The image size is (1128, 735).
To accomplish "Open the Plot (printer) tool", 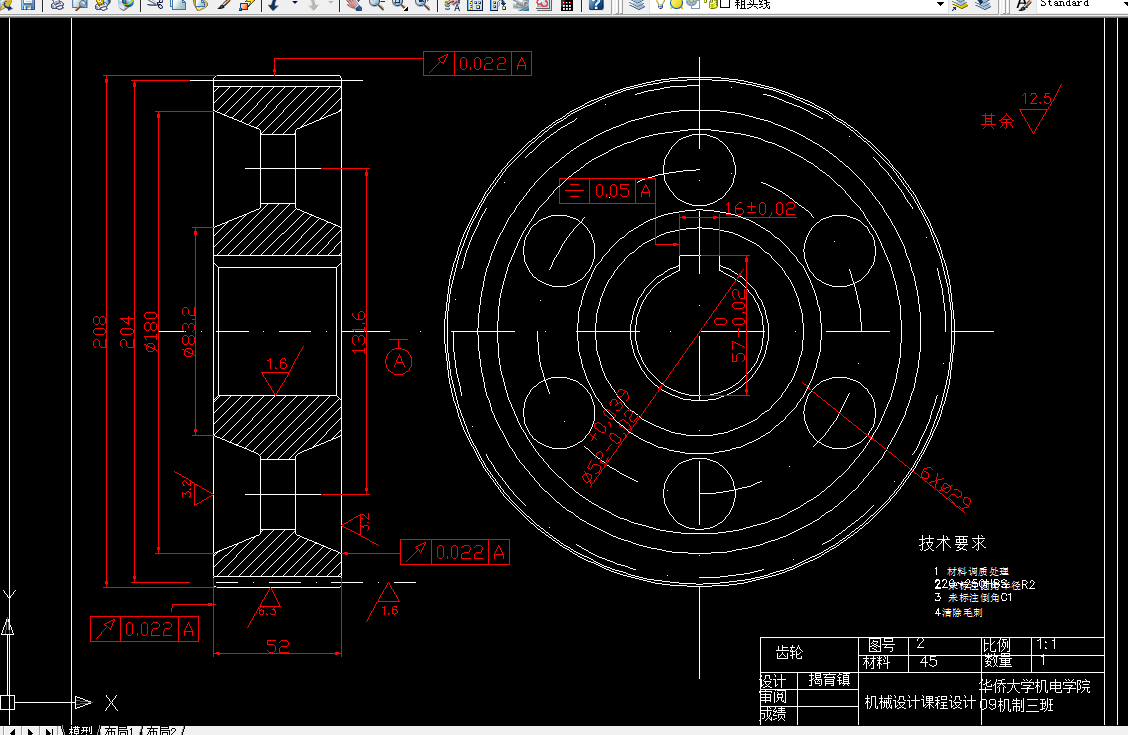I will 57,4.
